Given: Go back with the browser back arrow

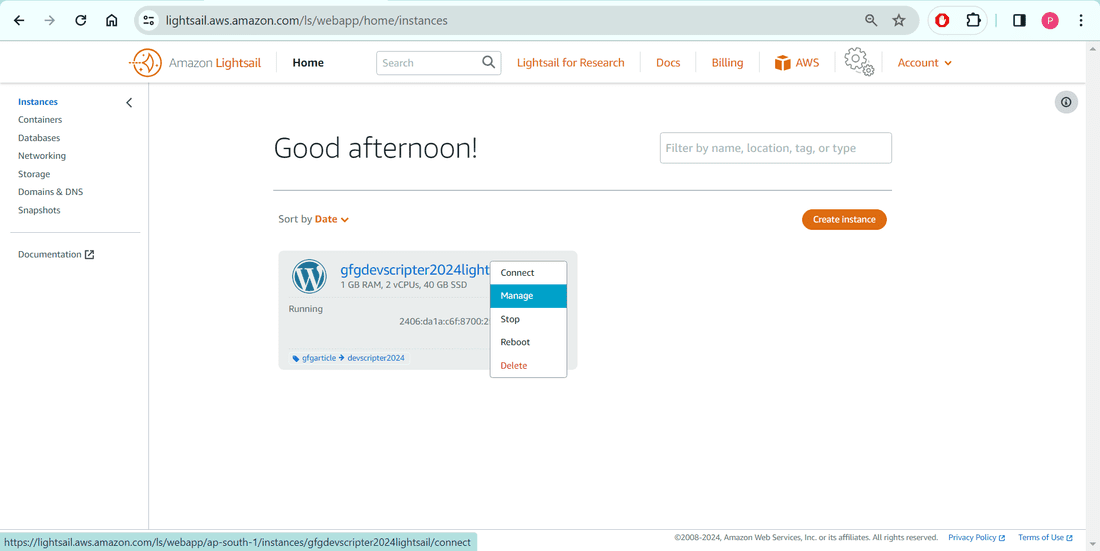Looking at the screenshot, I should click(19, 20).
